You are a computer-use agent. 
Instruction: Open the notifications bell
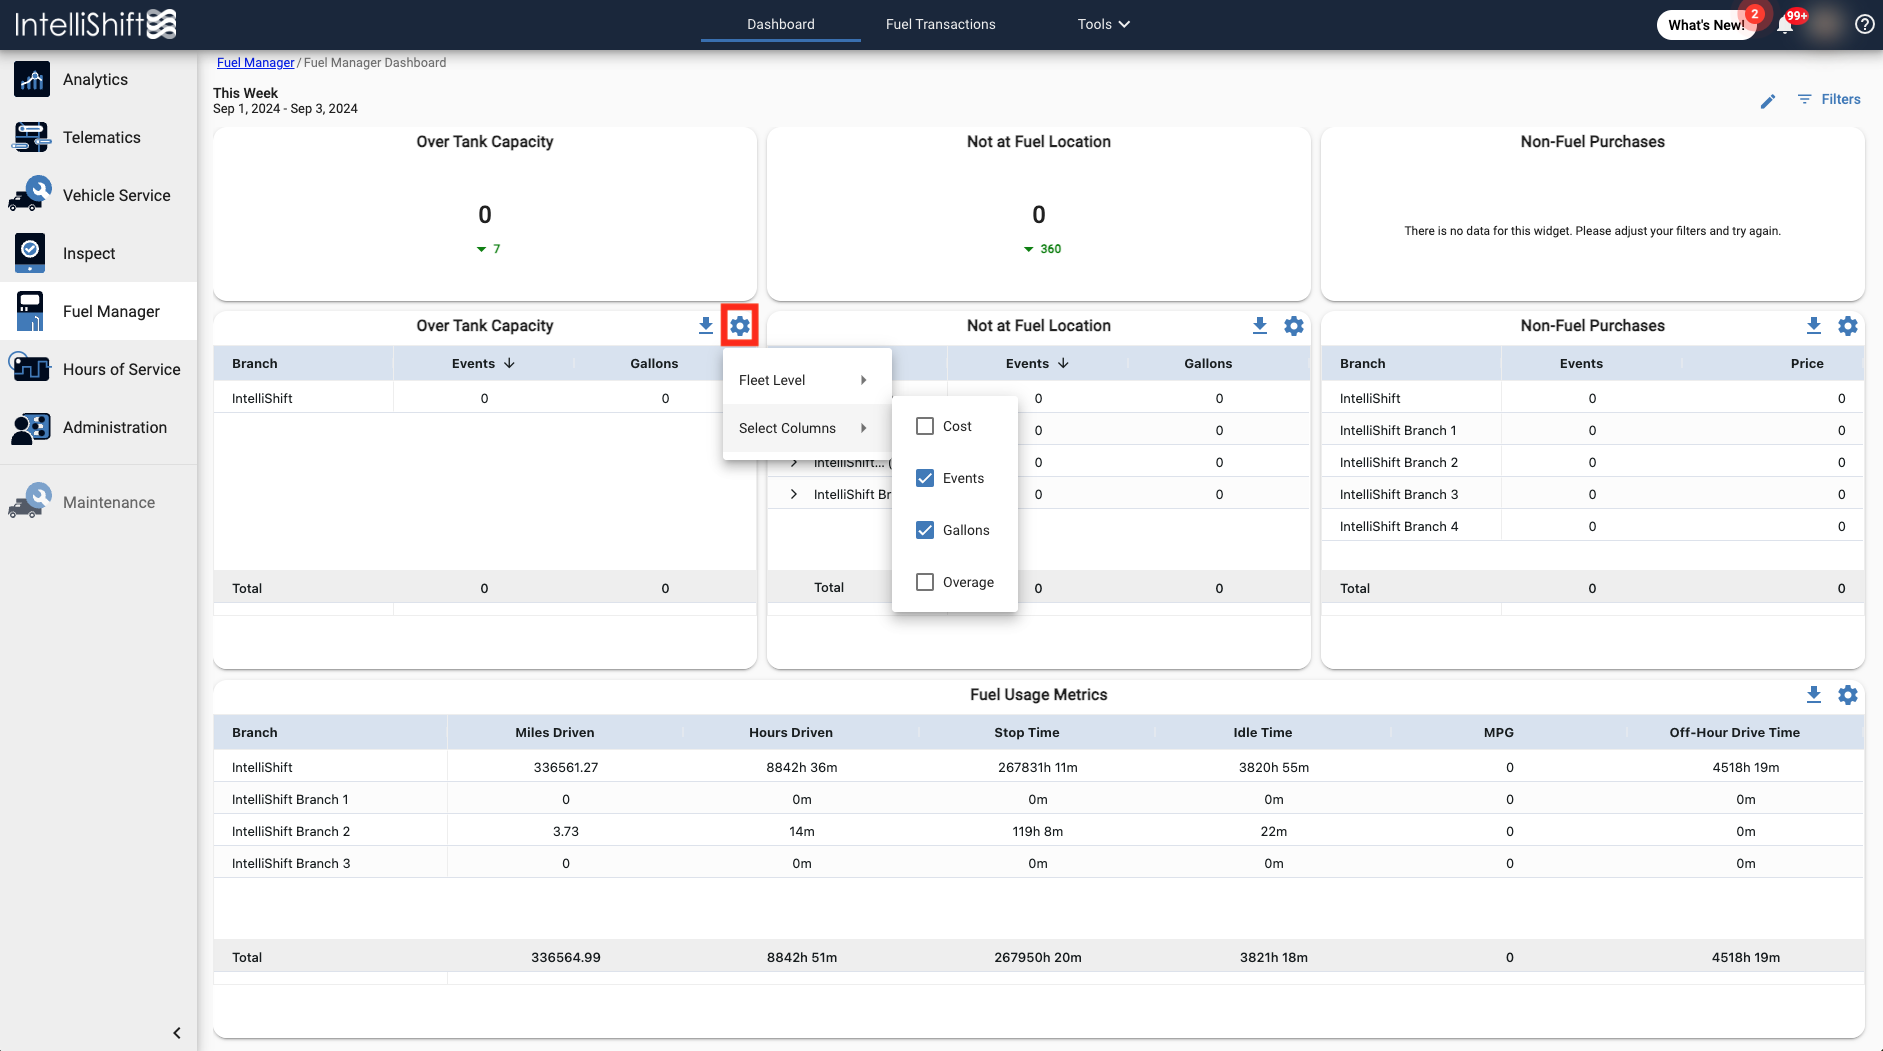tap(1785, 25)
